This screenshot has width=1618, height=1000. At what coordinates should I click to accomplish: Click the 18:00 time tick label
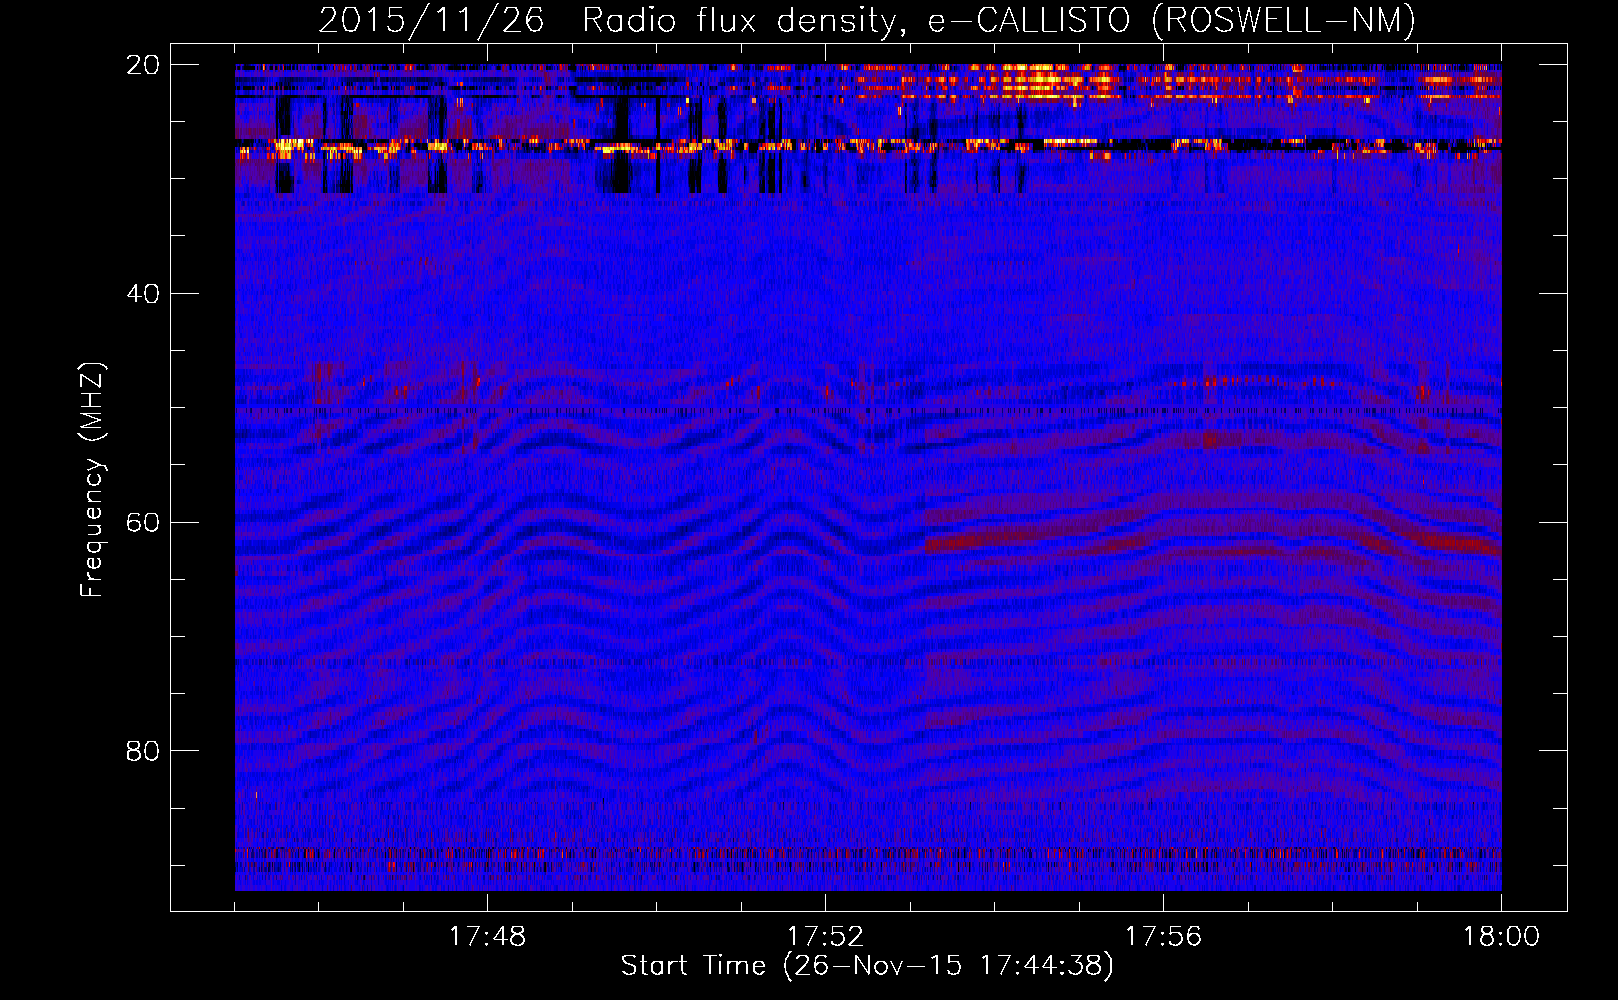point(1501,937)
